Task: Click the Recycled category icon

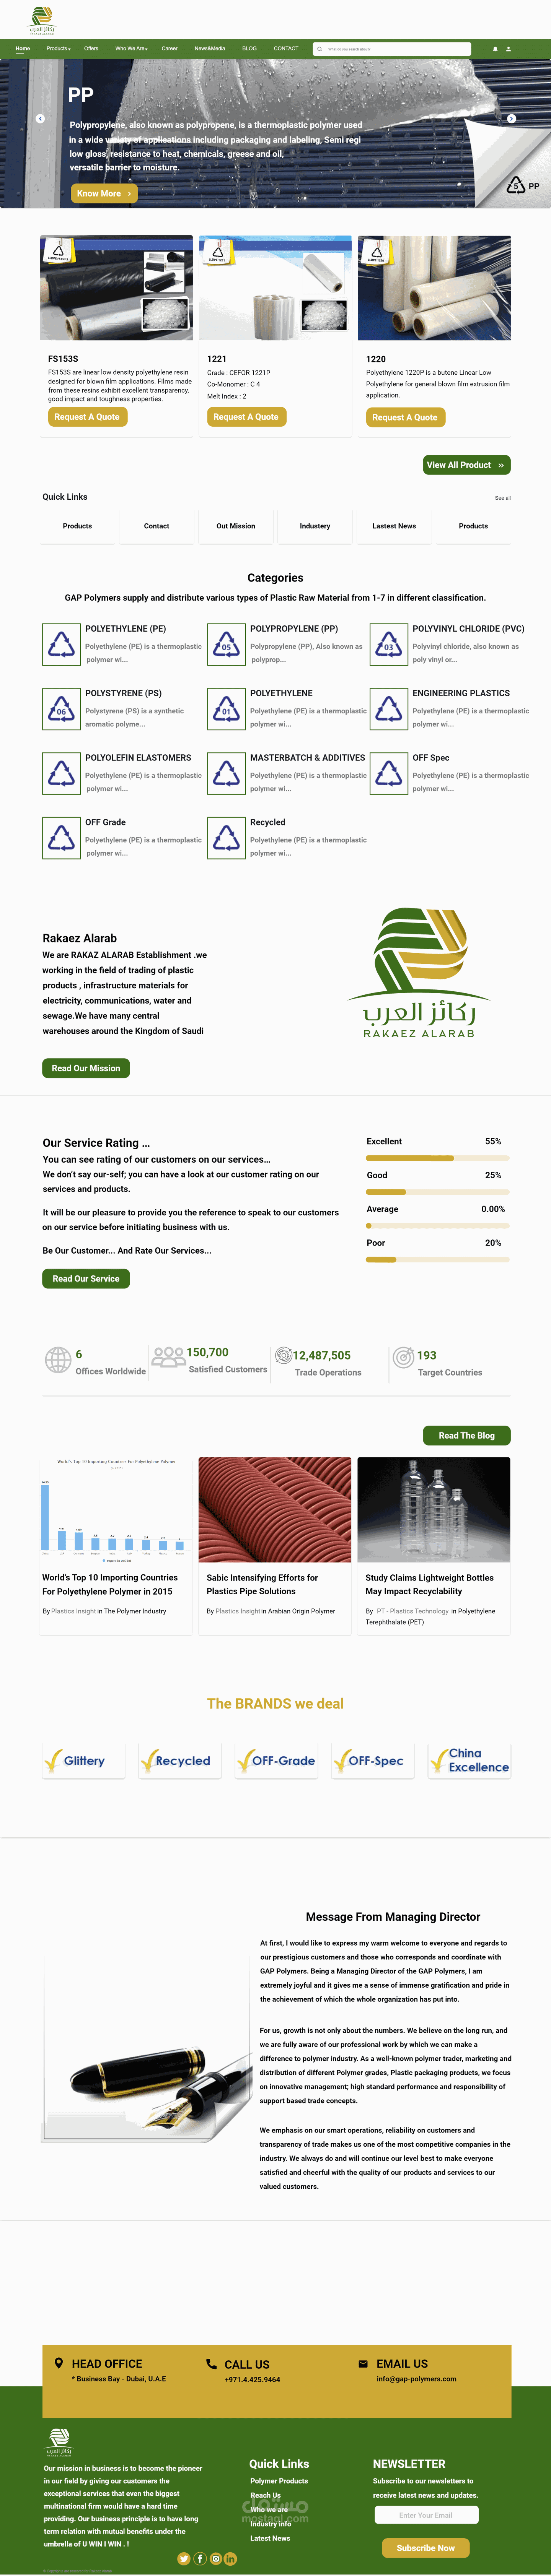Action: coord(226,838)
